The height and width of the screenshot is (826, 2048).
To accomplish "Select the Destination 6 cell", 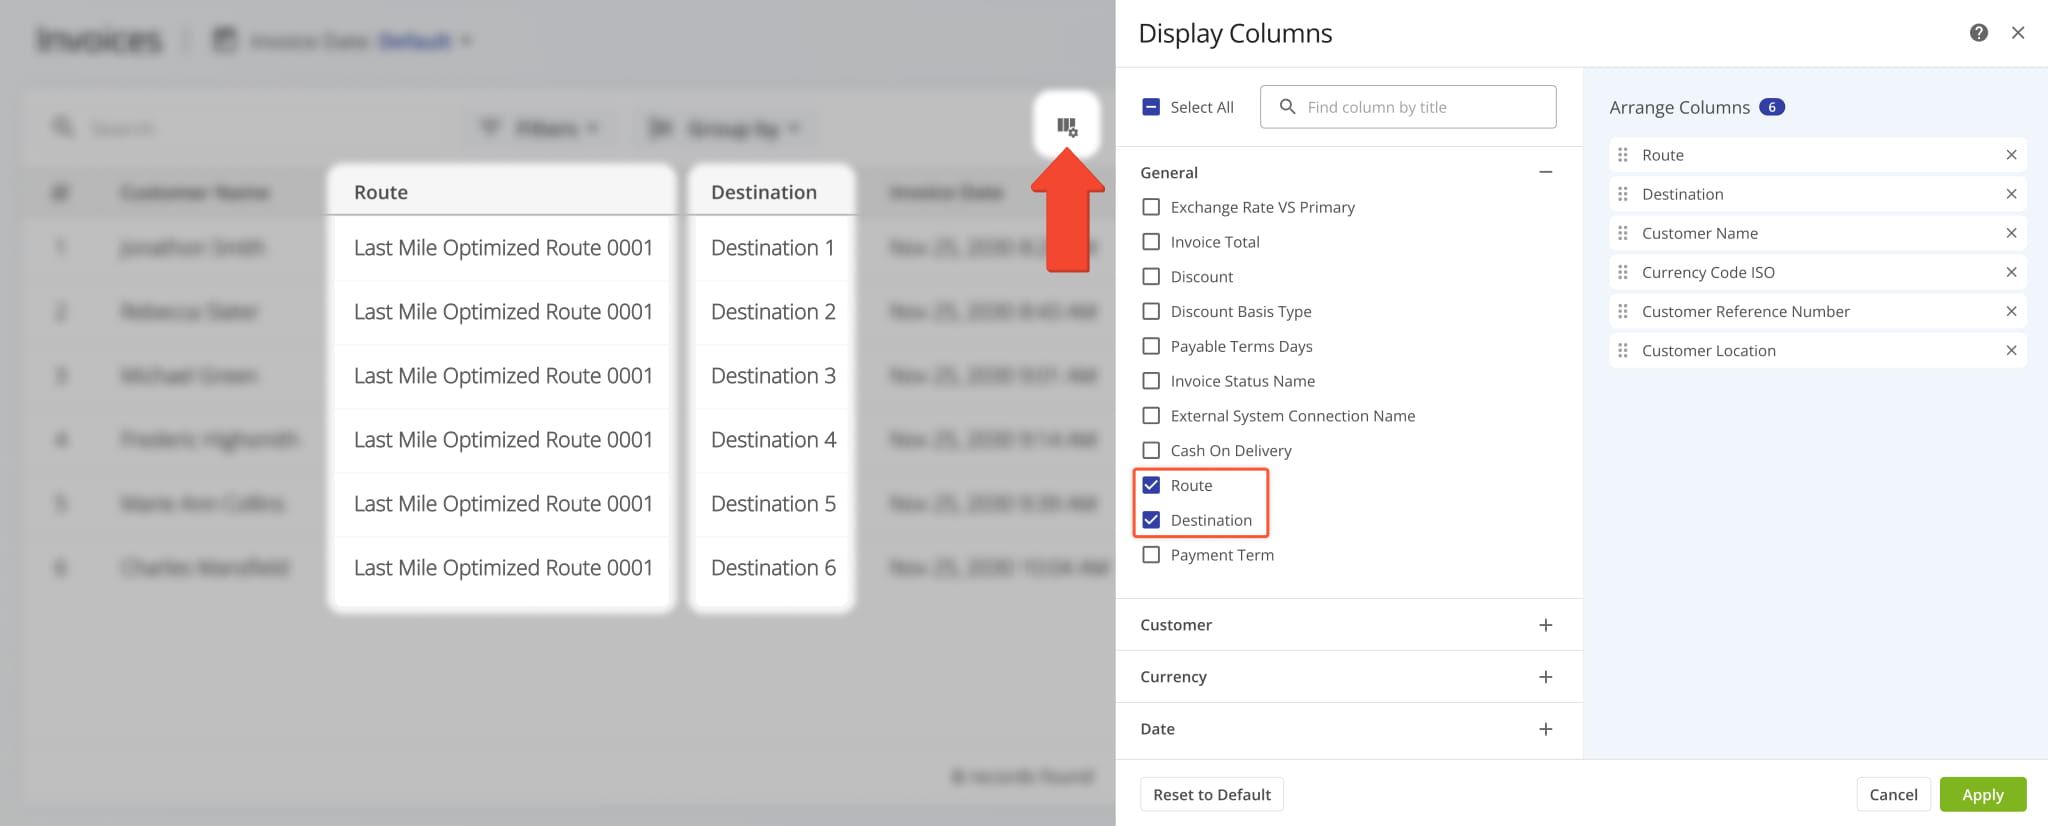I will (771, 568).
